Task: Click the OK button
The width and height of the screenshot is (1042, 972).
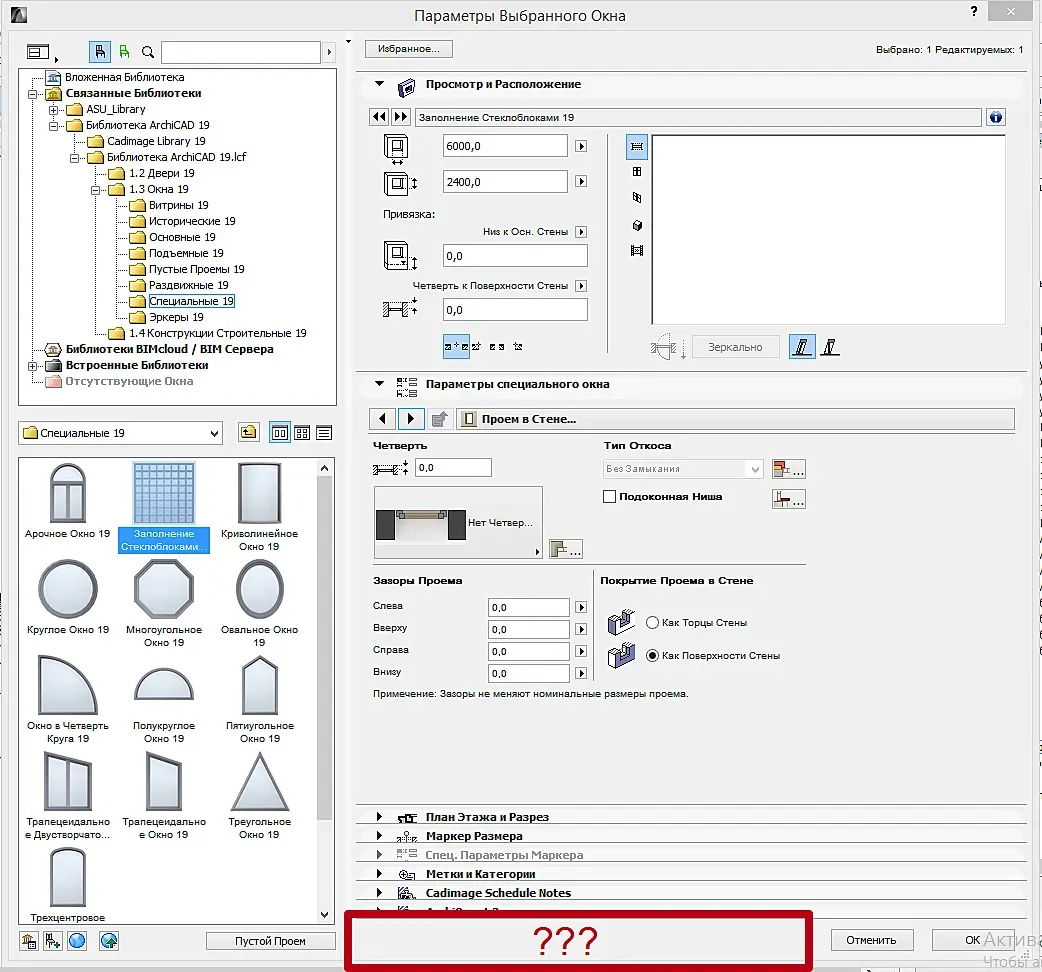Action: coord(973,940)
